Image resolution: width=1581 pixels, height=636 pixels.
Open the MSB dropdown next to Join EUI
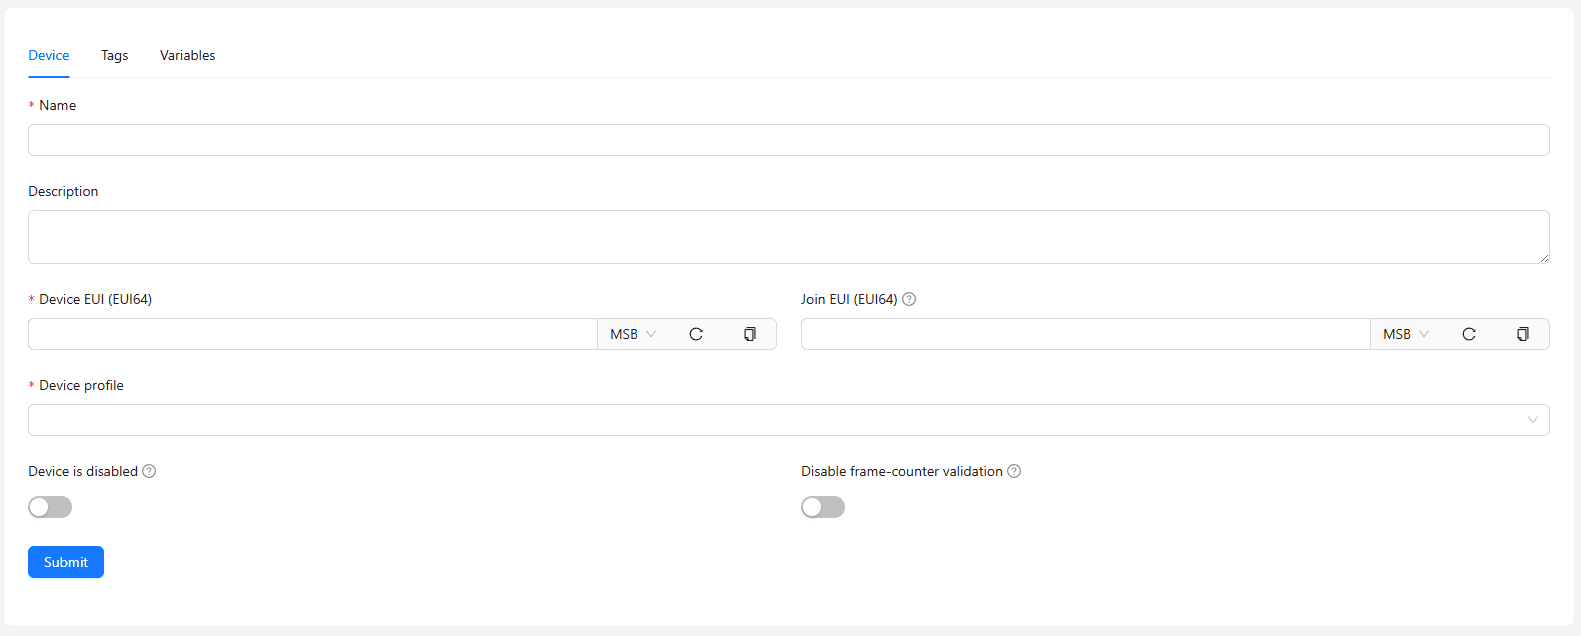point(1404,334)
